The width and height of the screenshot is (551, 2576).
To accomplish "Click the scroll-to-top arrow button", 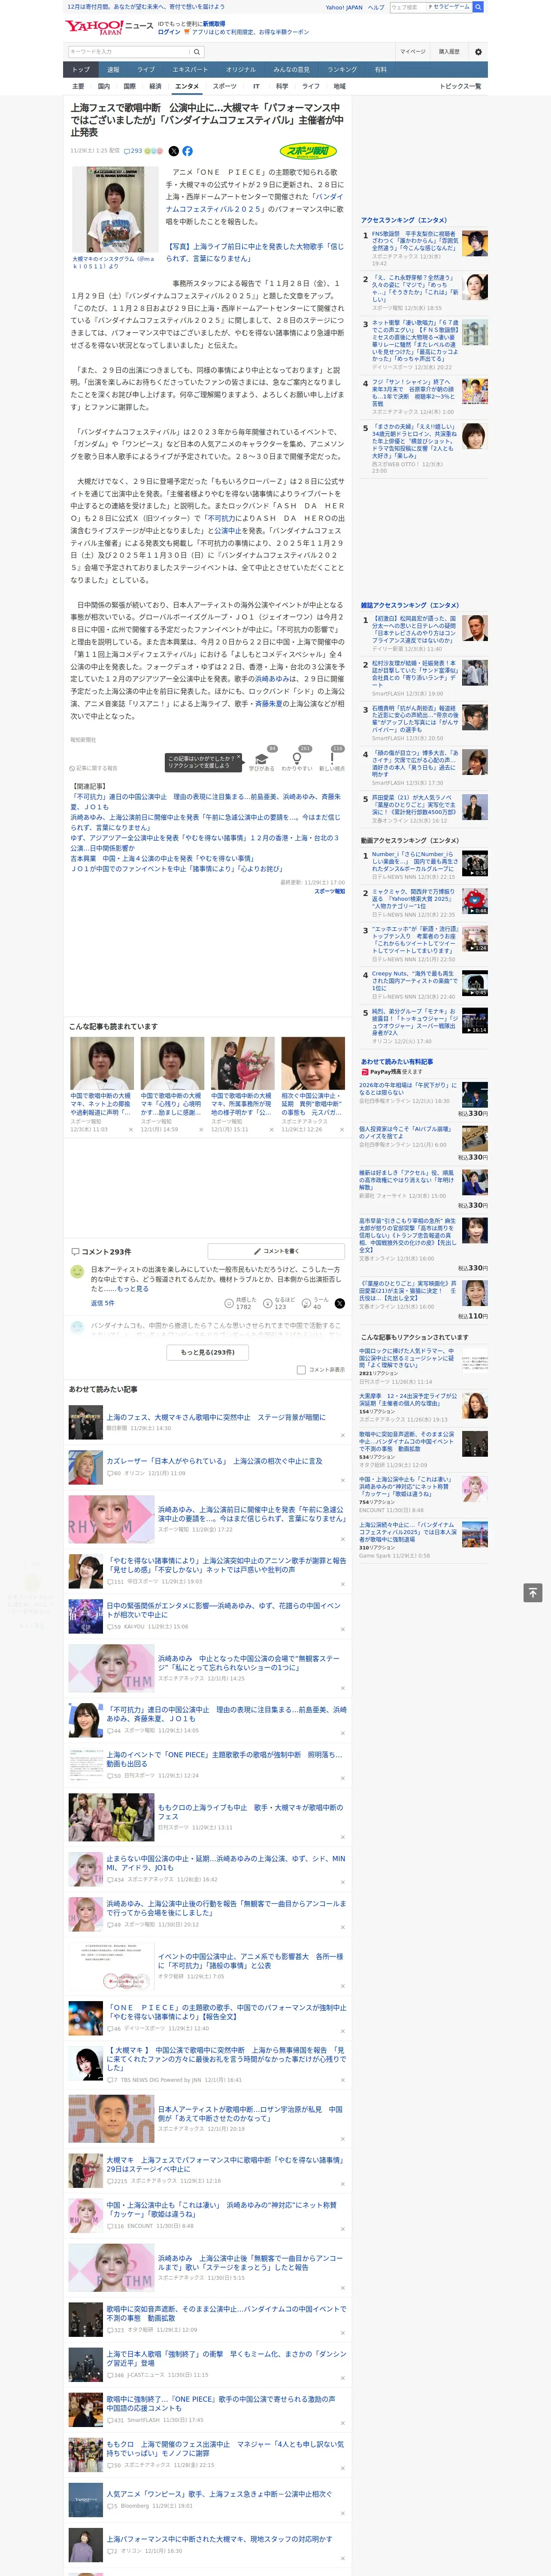I will tap(533, 1592).
